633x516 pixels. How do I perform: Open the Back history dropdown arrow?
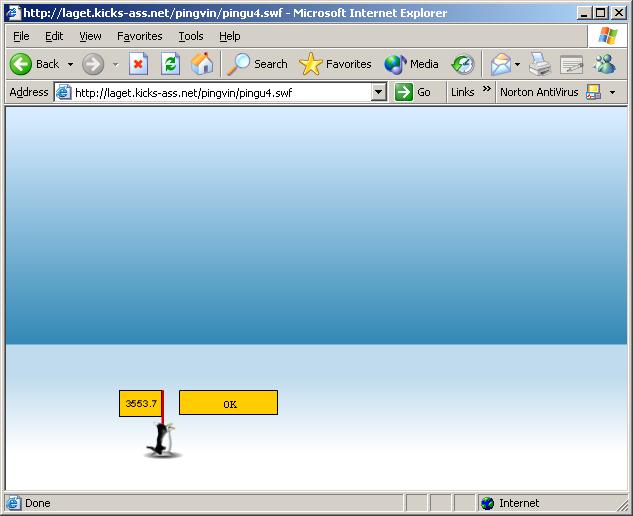coord(70,64)
